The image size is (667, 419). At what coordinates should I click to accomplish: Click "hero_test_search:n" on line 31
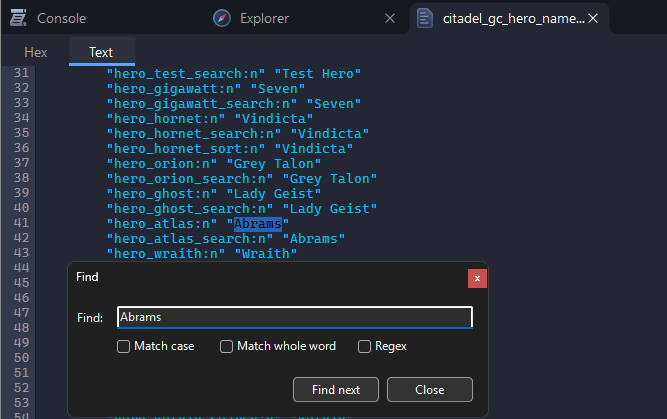(x=185, y=74)
